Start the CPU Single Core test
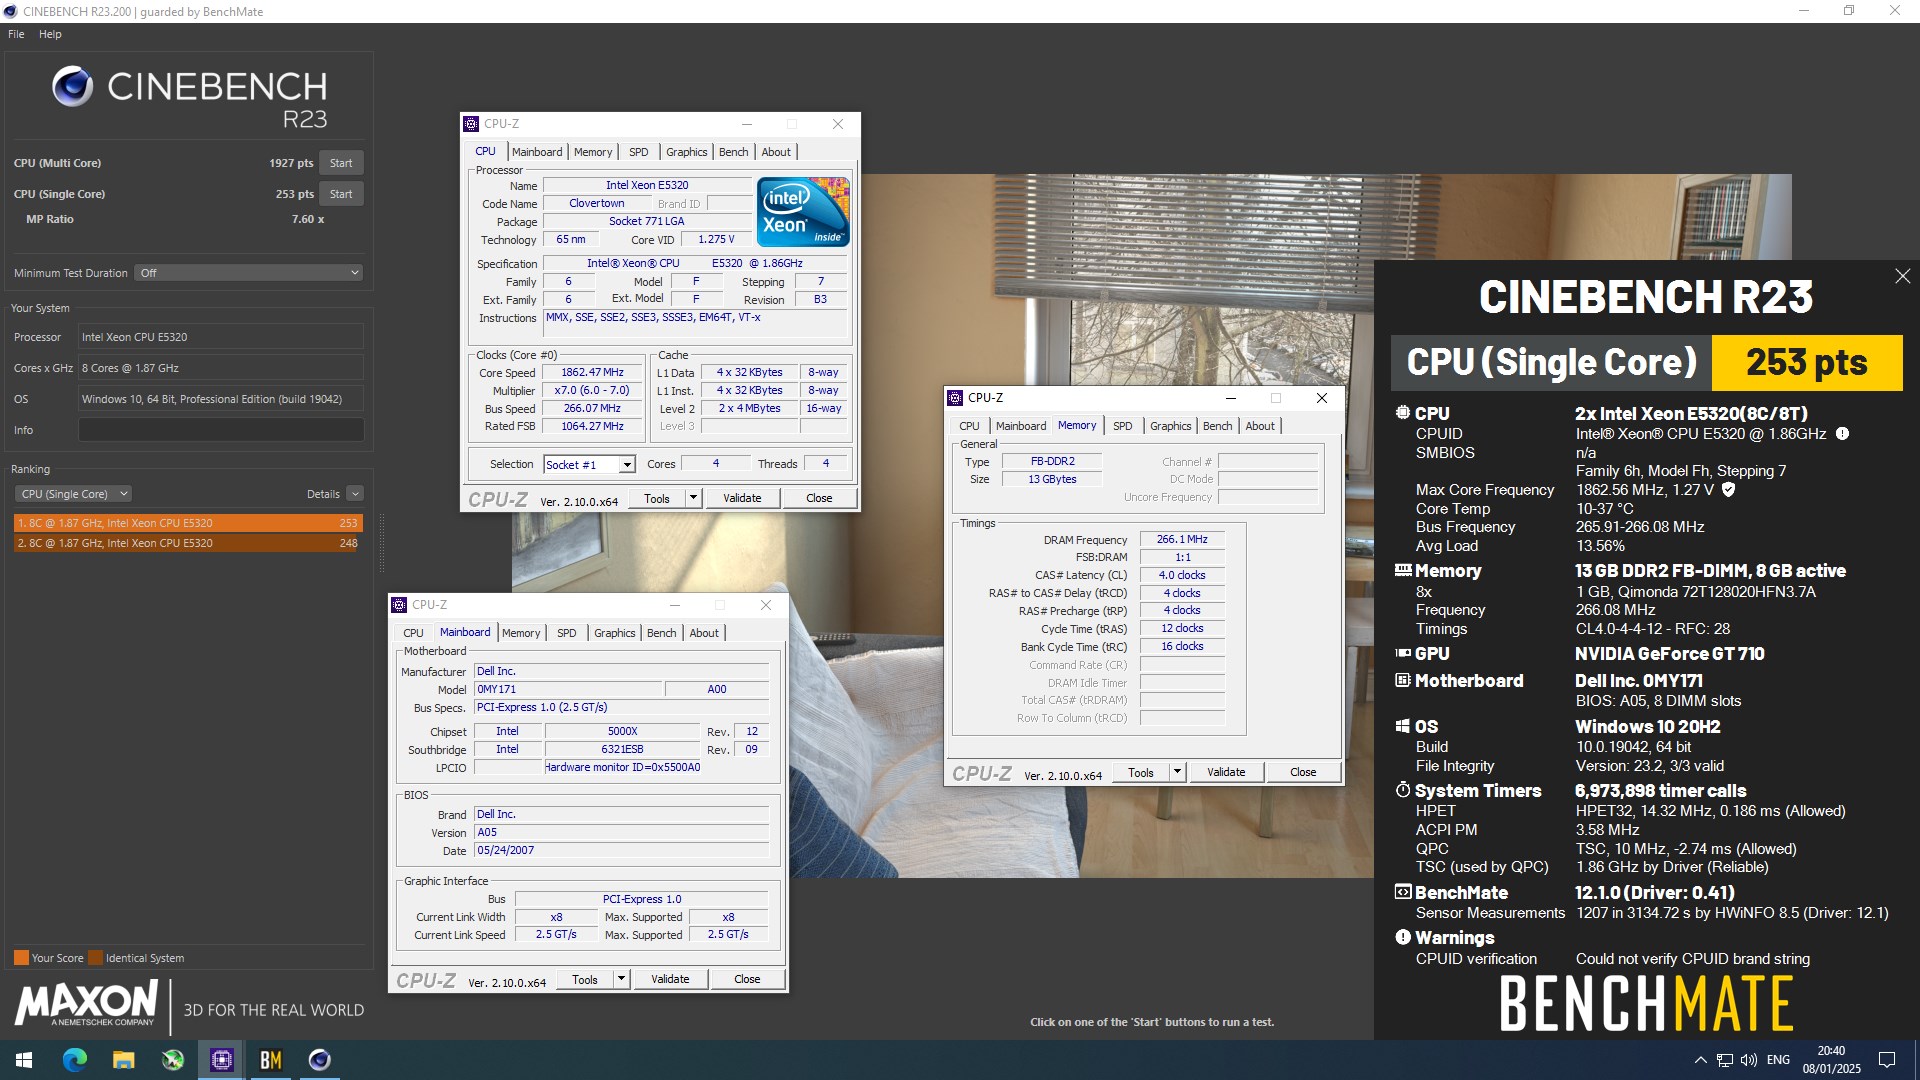1920x1080 pixels. pos(341,194)
